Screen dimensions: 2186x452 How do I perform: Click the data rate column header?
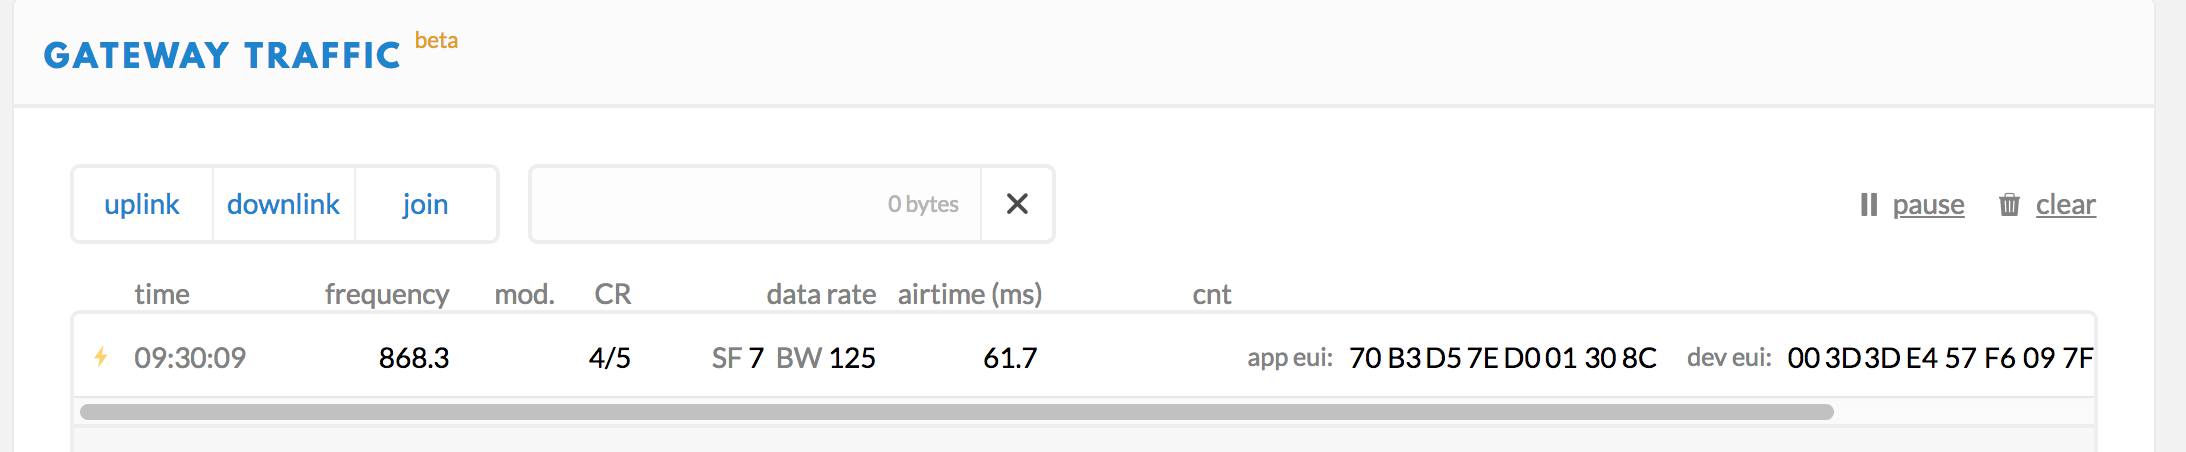pyautogui.click(x=821, y=294)
